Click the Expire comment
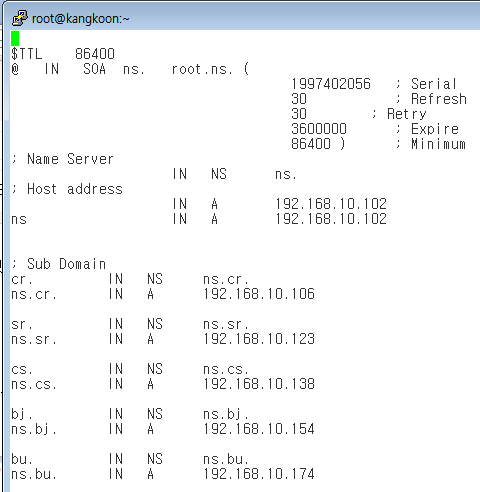 [435, 129]
